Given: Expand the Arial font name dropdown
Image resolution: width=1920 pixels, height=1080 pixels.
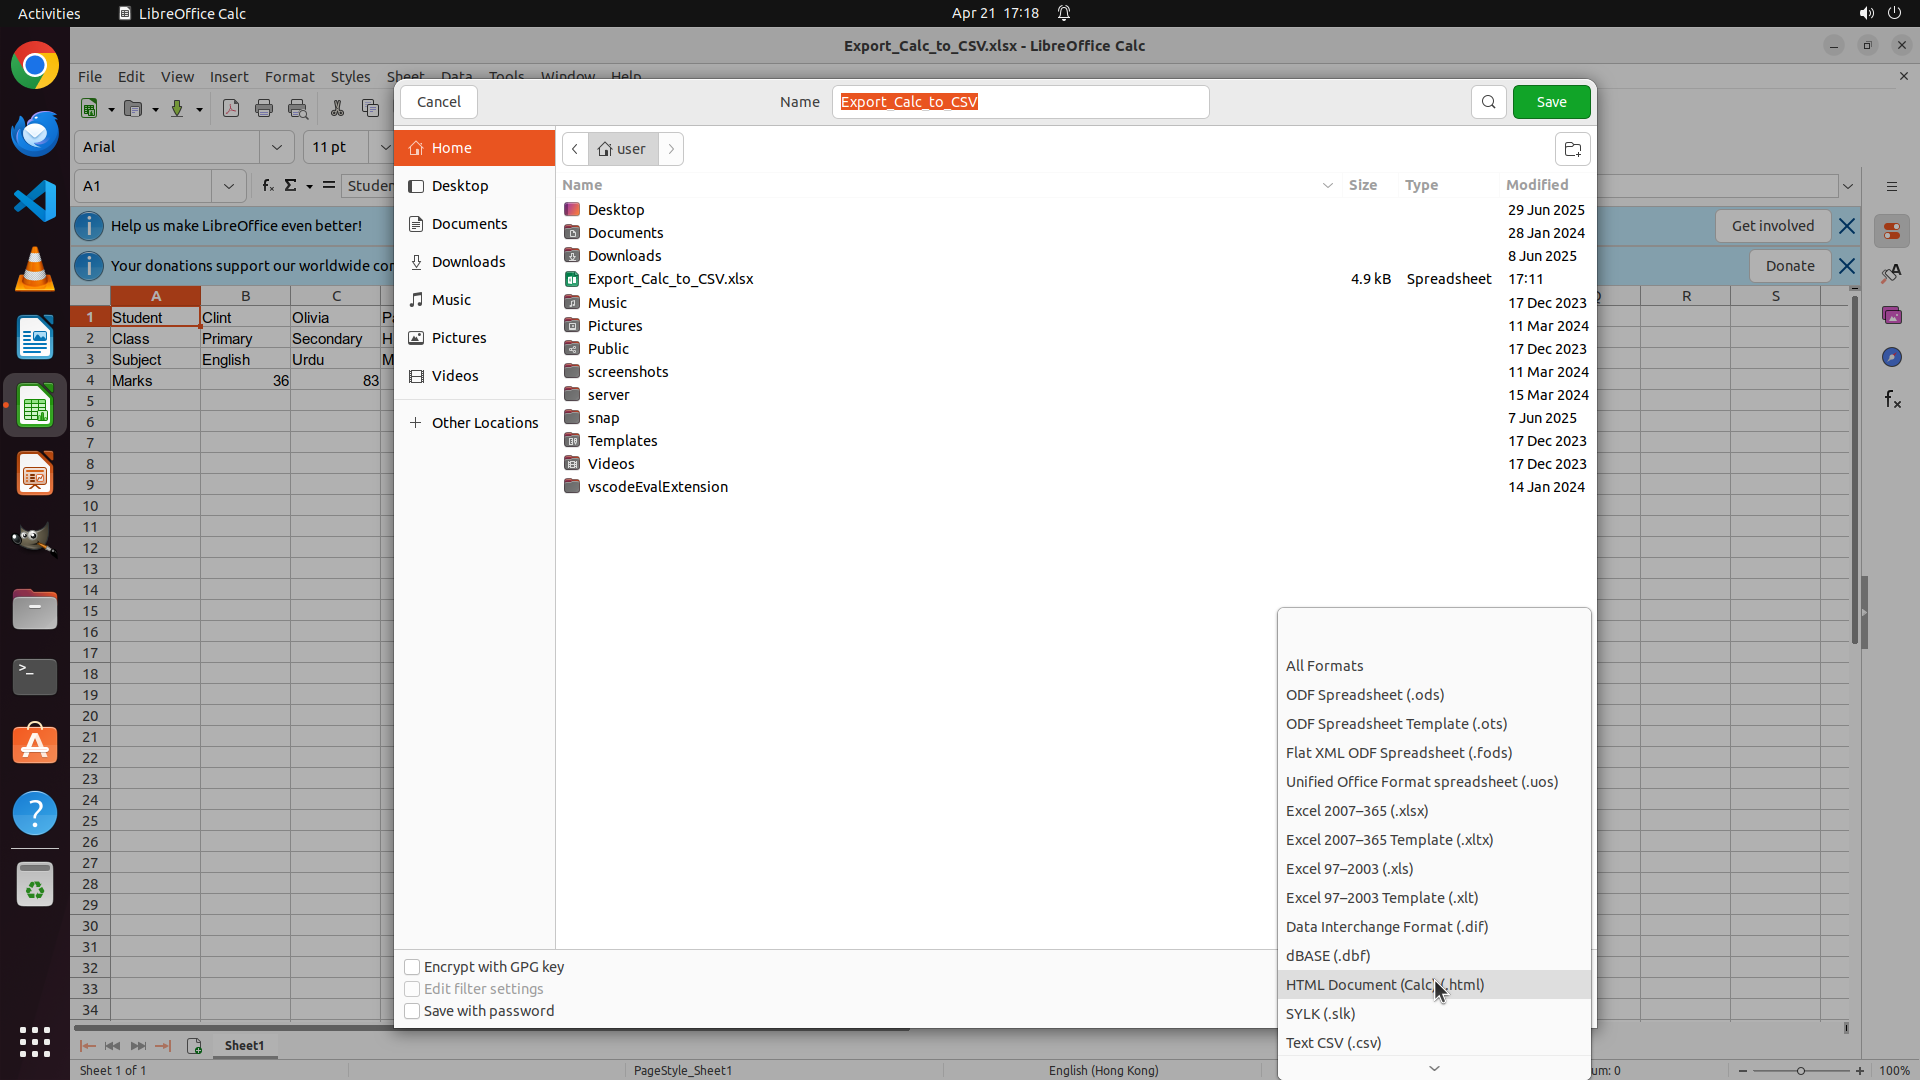Looking at the screenshot, I should pos(277,147).
